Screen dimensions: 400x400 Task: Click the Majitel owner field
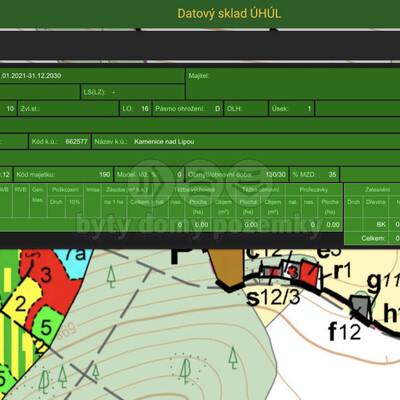[293, 84]
